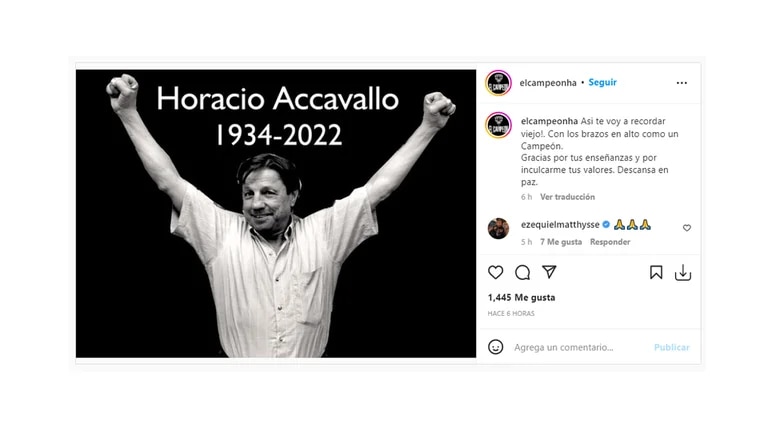768x432 pixels.
Task: Share post with paper plane icon
Action: pos(549,272)
